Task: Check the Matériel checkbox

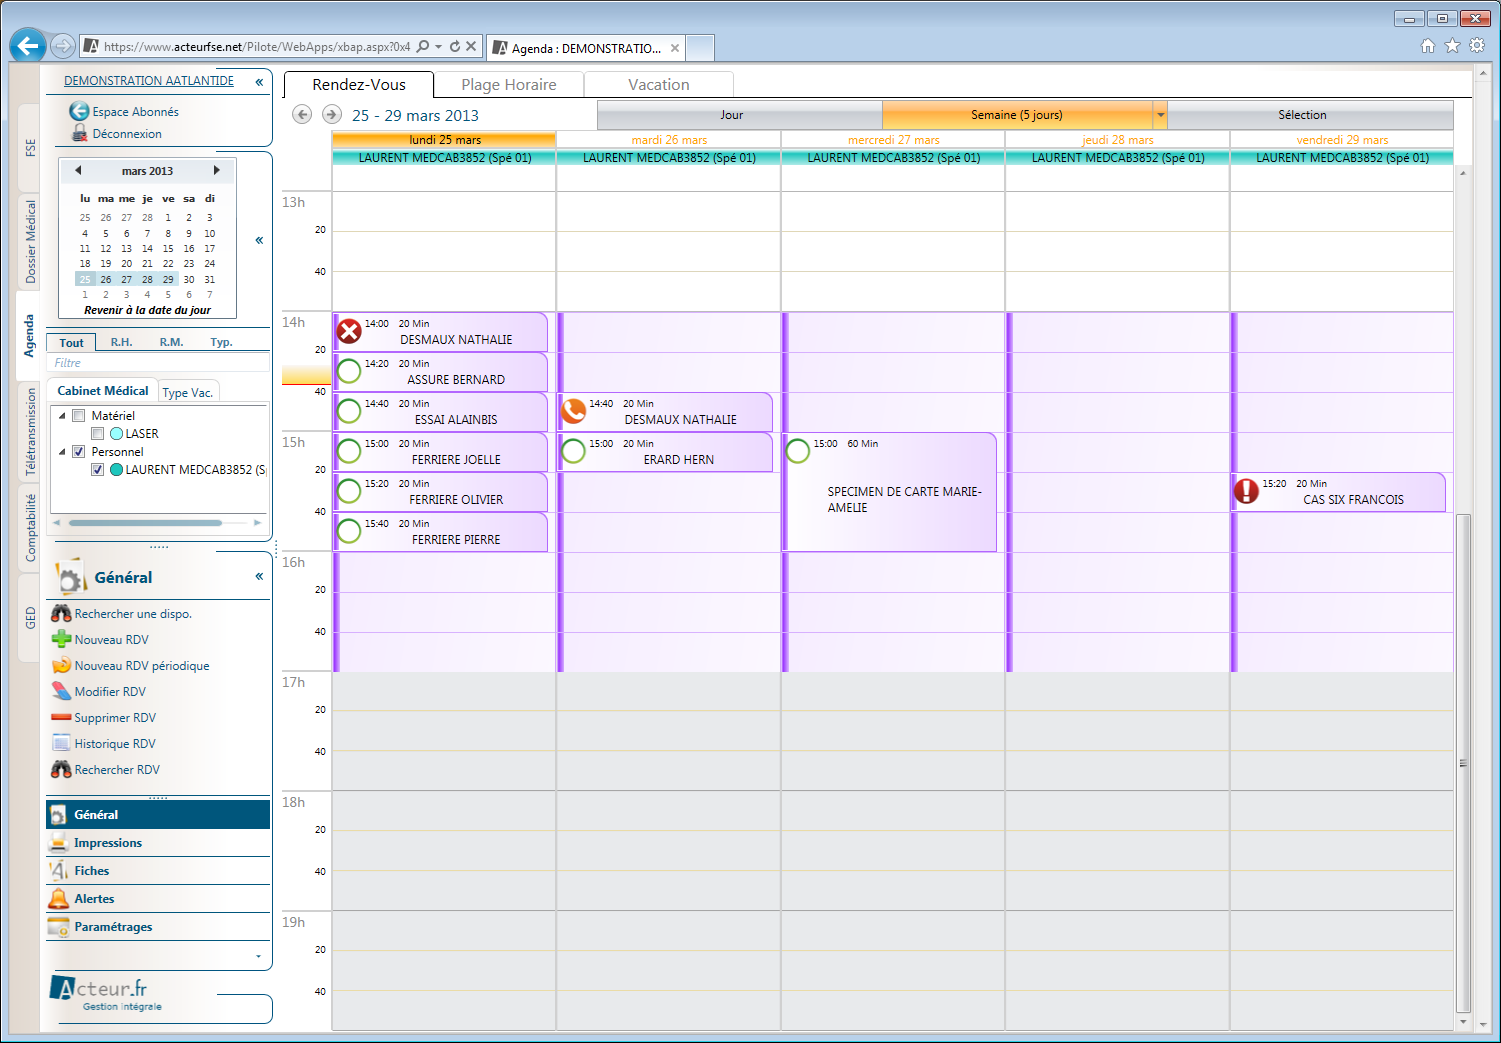Action: [79, 416]
